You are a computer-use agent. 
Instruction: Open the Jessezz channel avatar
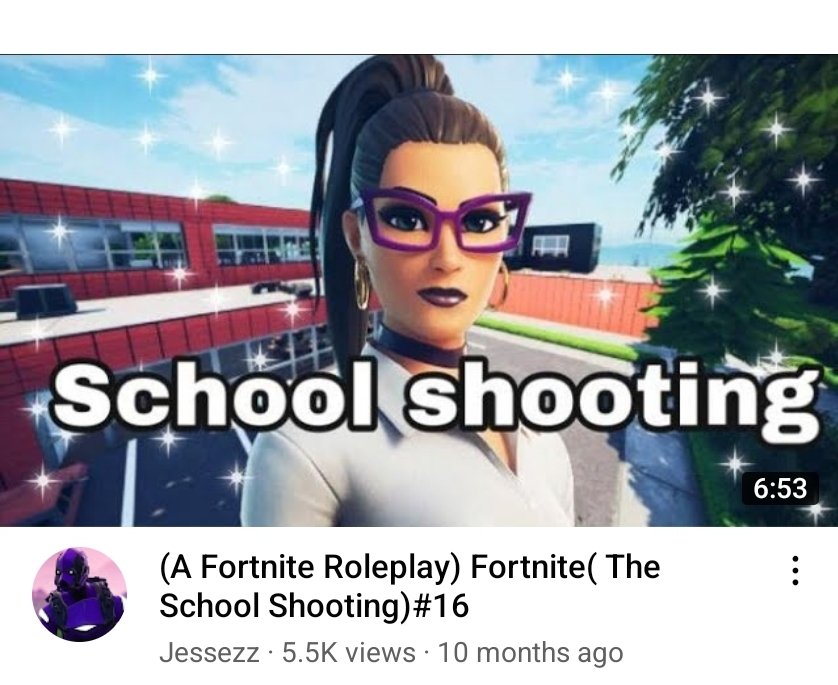[80, 594]
